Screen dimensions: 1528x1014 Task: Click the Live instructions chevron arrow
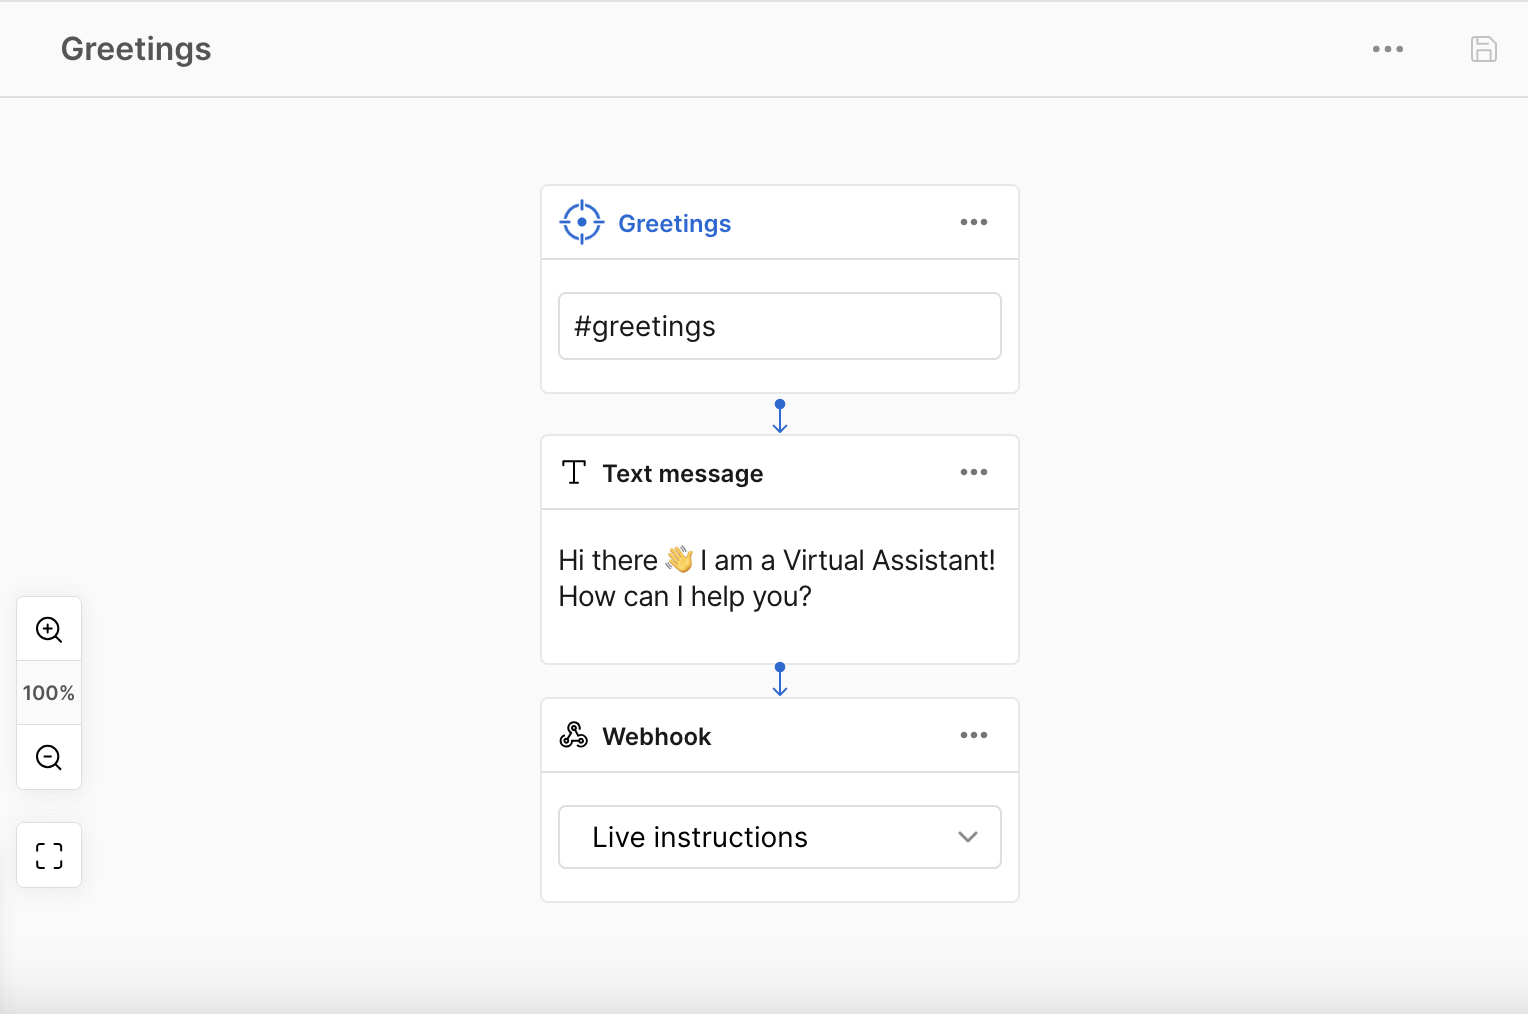967,837
